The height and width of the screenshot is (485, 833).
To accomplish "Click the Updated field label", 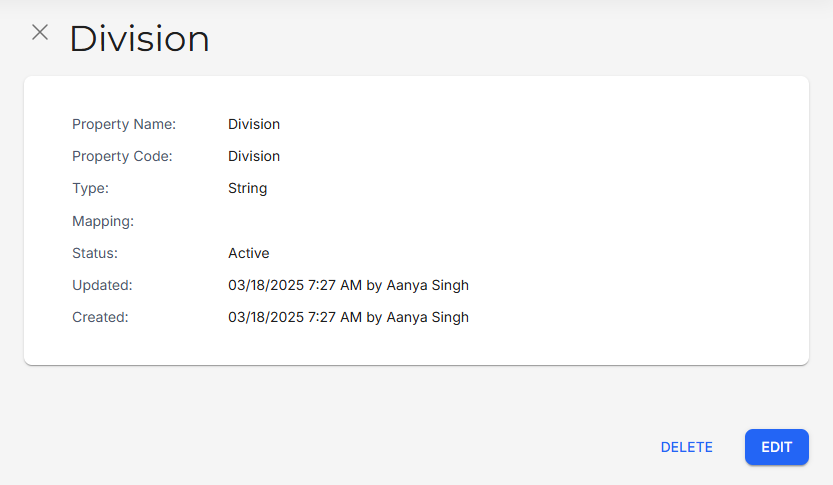I will point(102,285).
